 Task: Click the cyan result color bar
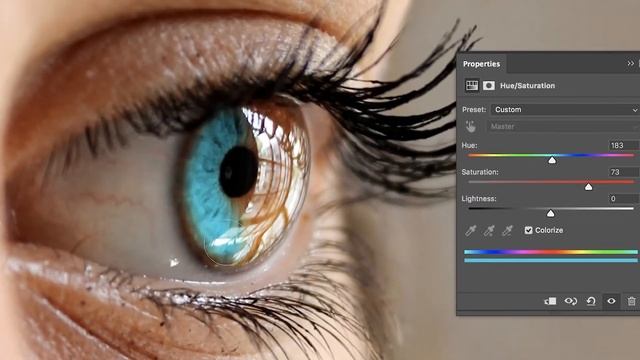click(551, 260)
